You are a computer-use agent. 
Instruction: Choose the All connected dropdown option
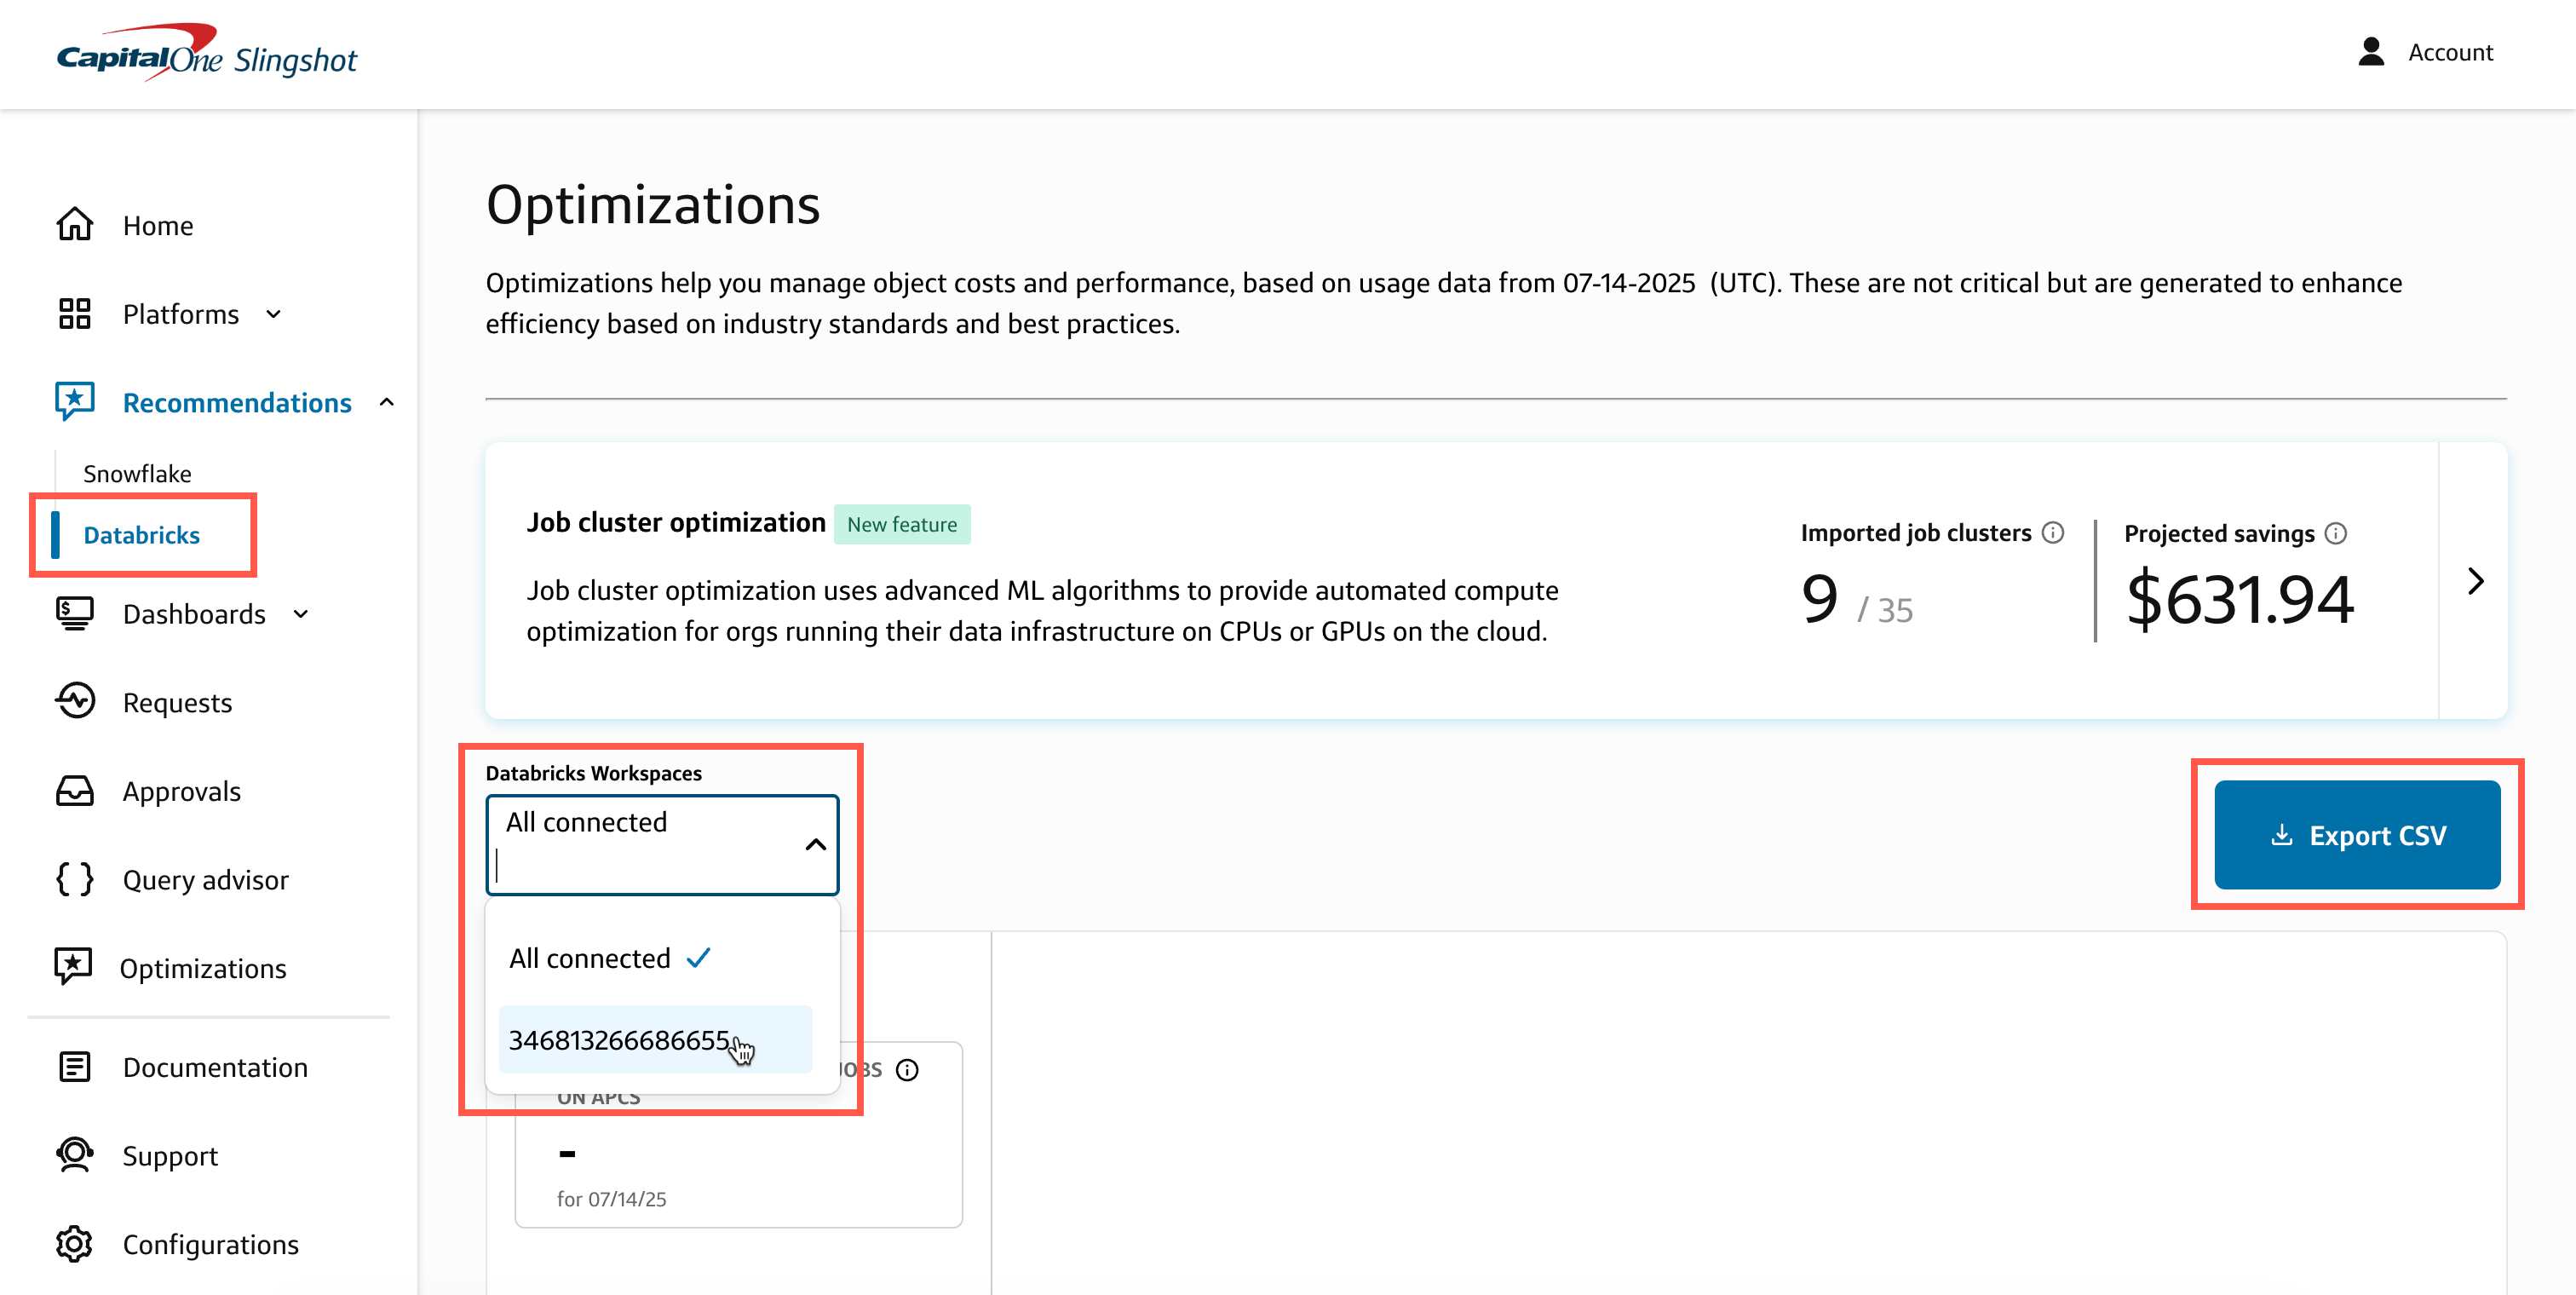click(x=610, y=959)
